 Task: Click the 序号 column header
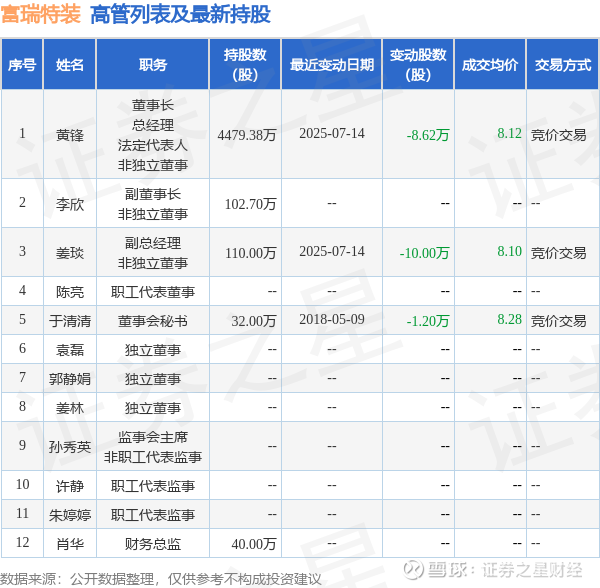pos(22,64)
